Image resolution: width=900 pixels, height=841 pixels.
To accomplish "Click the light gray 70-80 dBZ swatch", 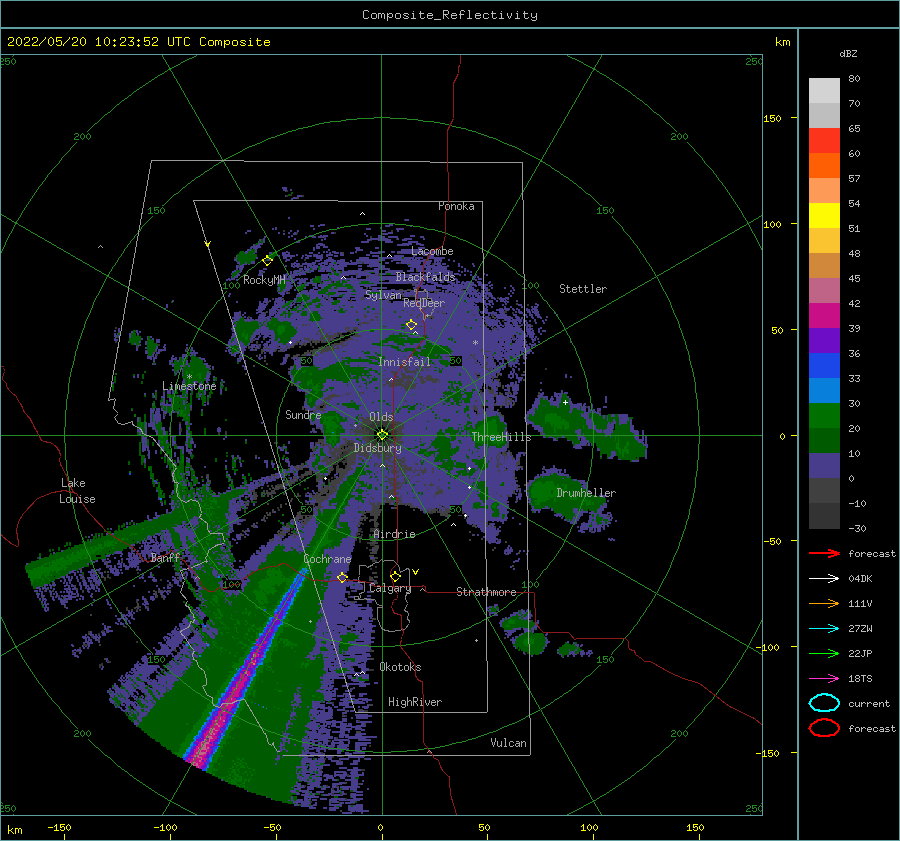I will coord(824,91).
